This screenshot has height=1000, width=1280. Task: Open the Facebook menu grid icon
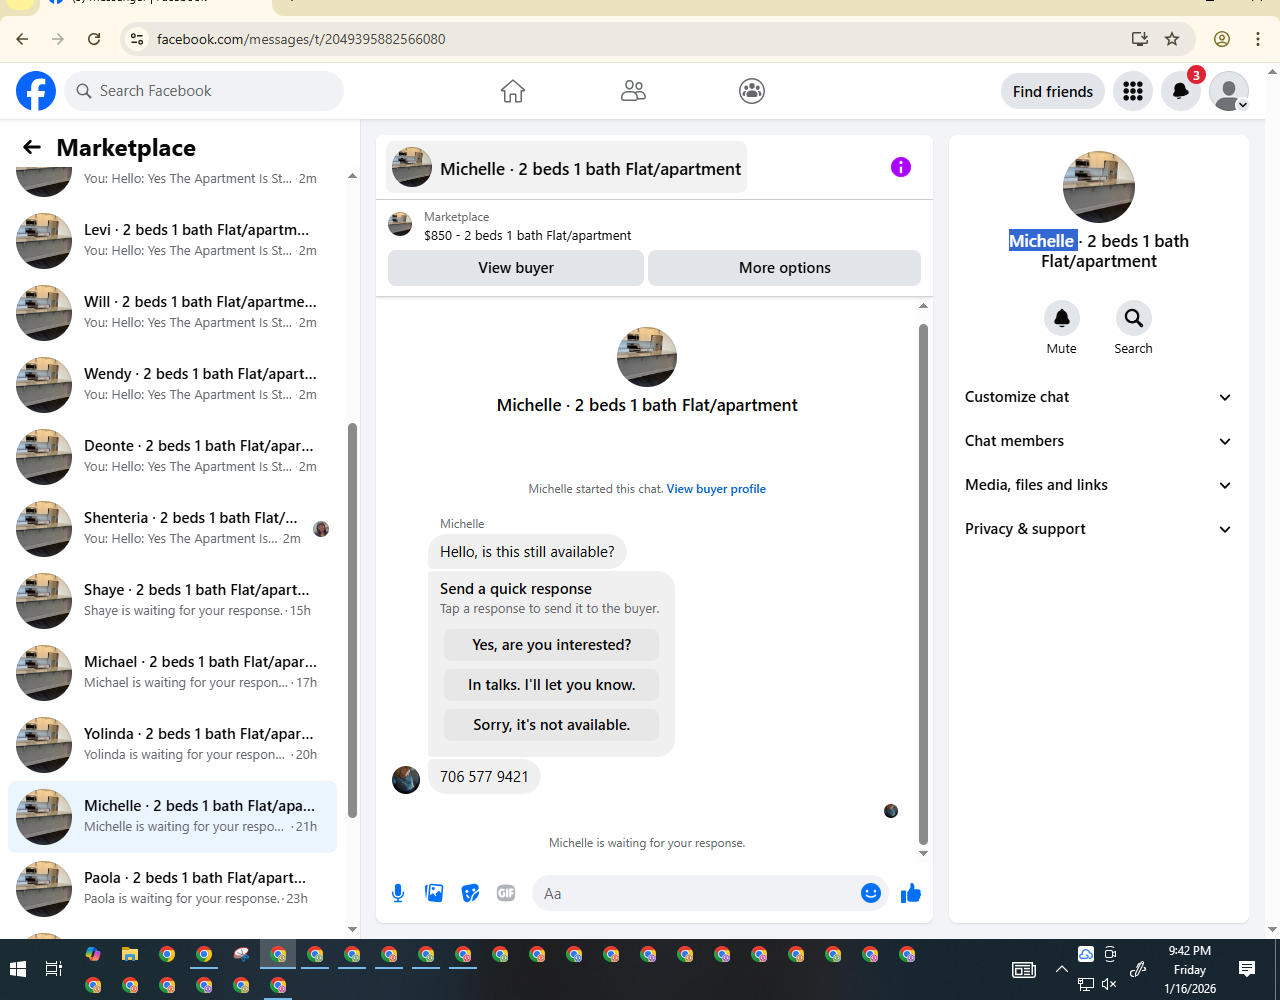coord(1133,91)
